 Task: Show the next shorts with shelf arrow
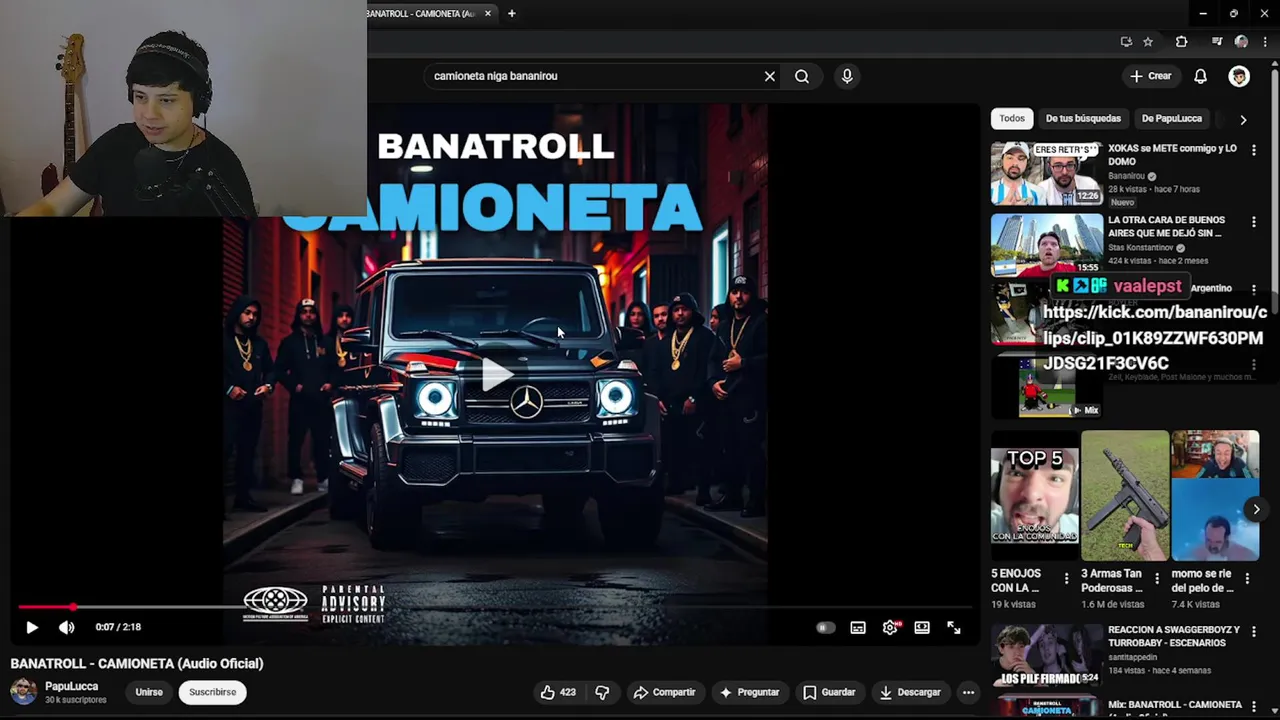coord(1256,509)
